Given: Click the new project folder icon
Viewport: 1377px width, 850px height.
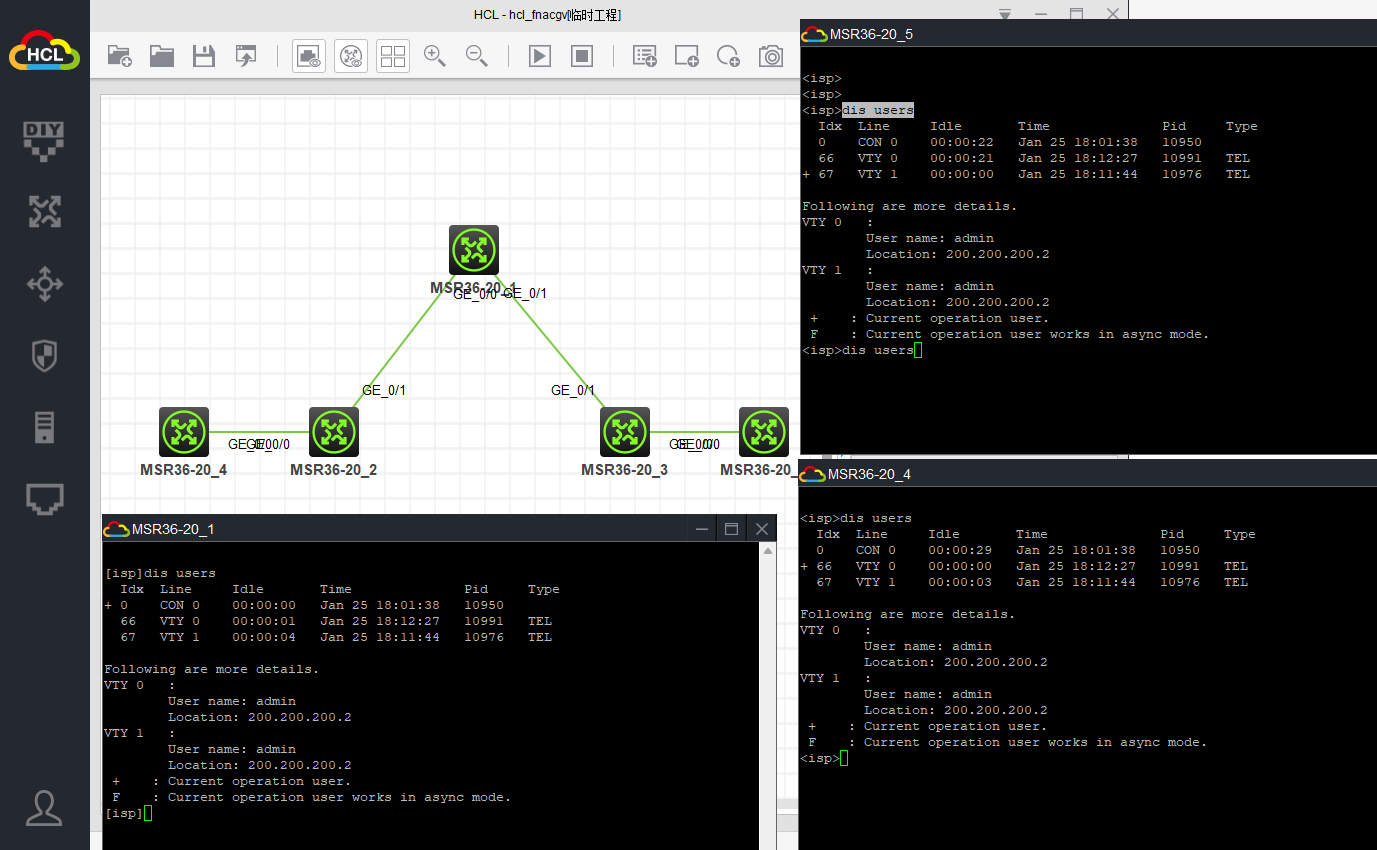Looking at the screenshot, I should 120,56.
